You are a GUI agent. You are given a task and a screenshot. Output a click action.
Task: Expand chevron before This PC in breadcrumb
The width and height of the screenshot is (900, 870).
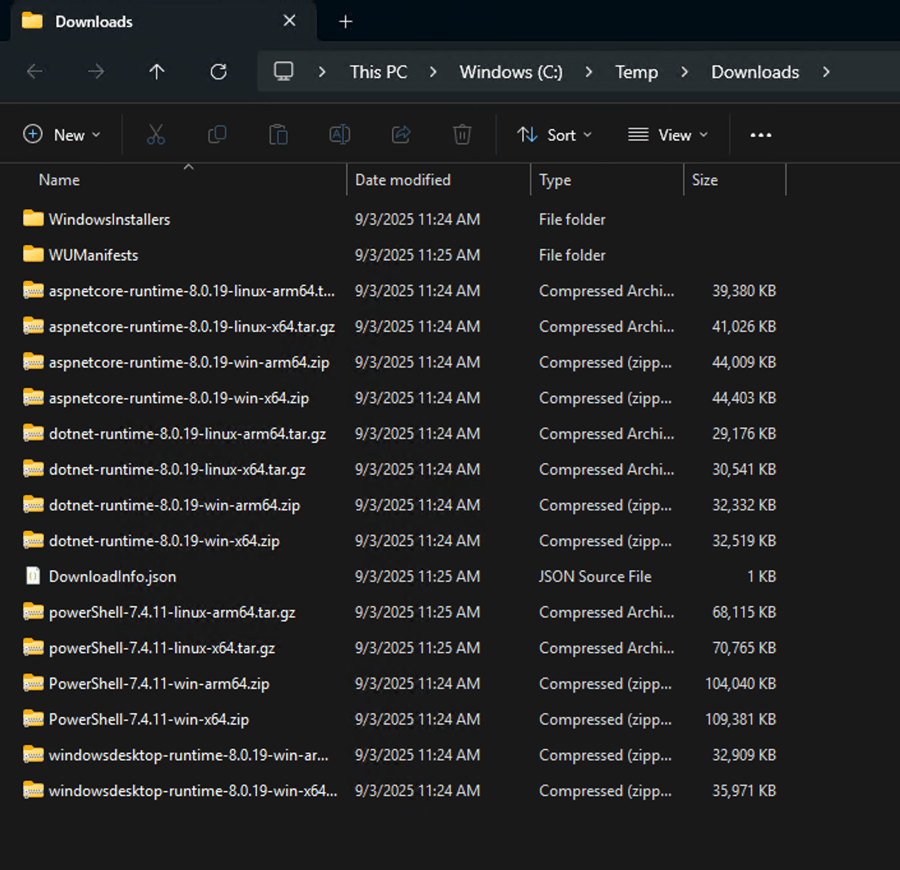coord(322,72)
